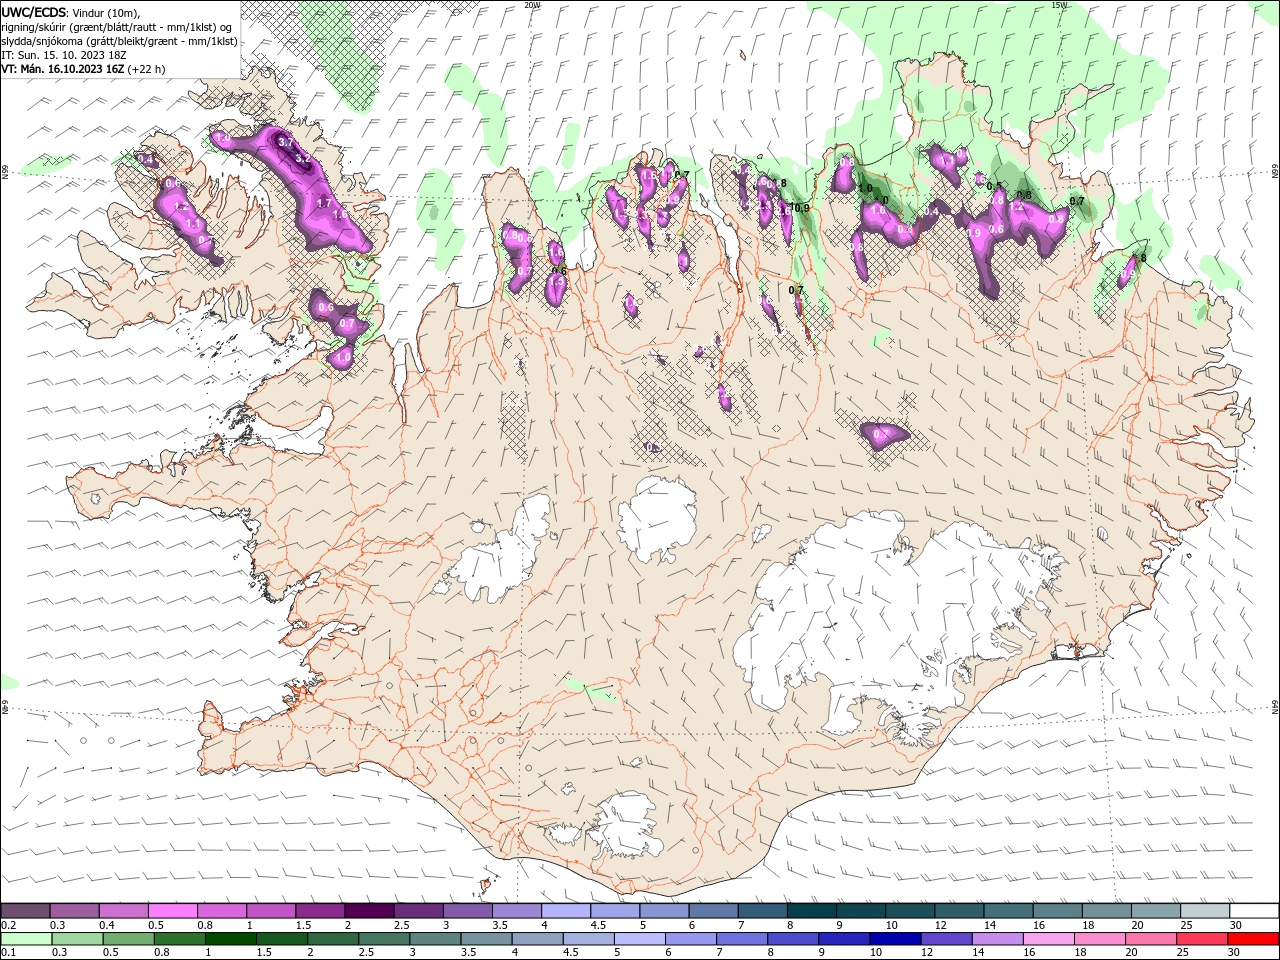Click the snow legend swatch labeled 1.5
This screenshot has height=960, width=1280.
click(x=319, y=911)
